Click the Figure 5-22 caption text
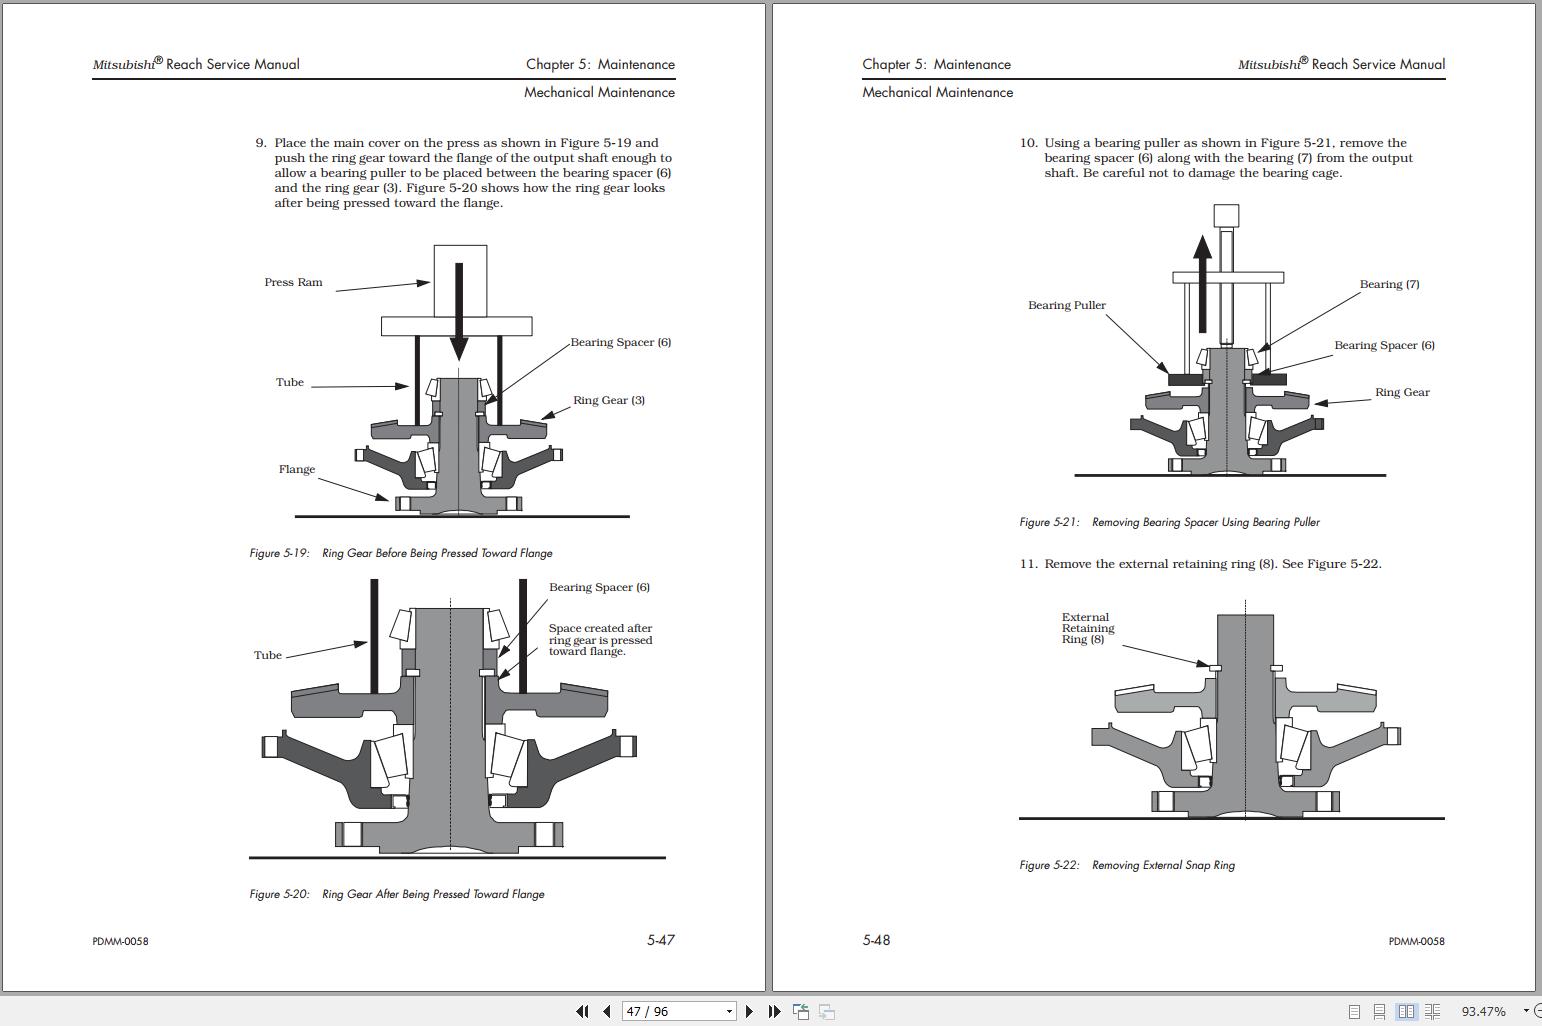This screenshot has width=1542, height=1026. tap(1127, 865)
